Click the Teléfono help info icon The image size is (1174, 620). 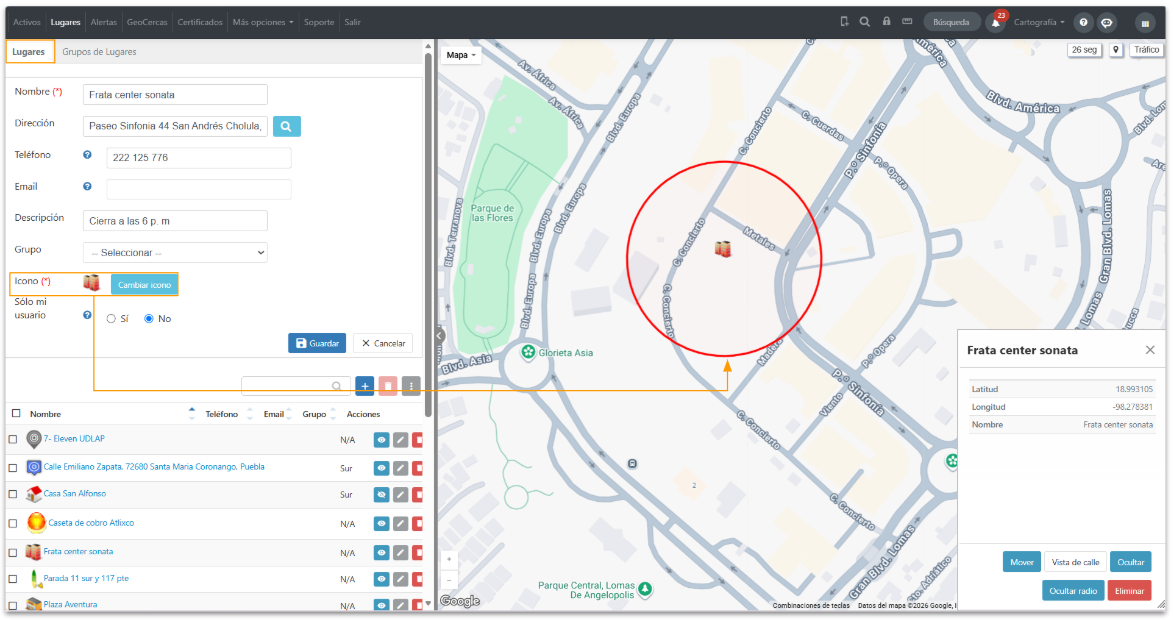(x=87, y=155)
